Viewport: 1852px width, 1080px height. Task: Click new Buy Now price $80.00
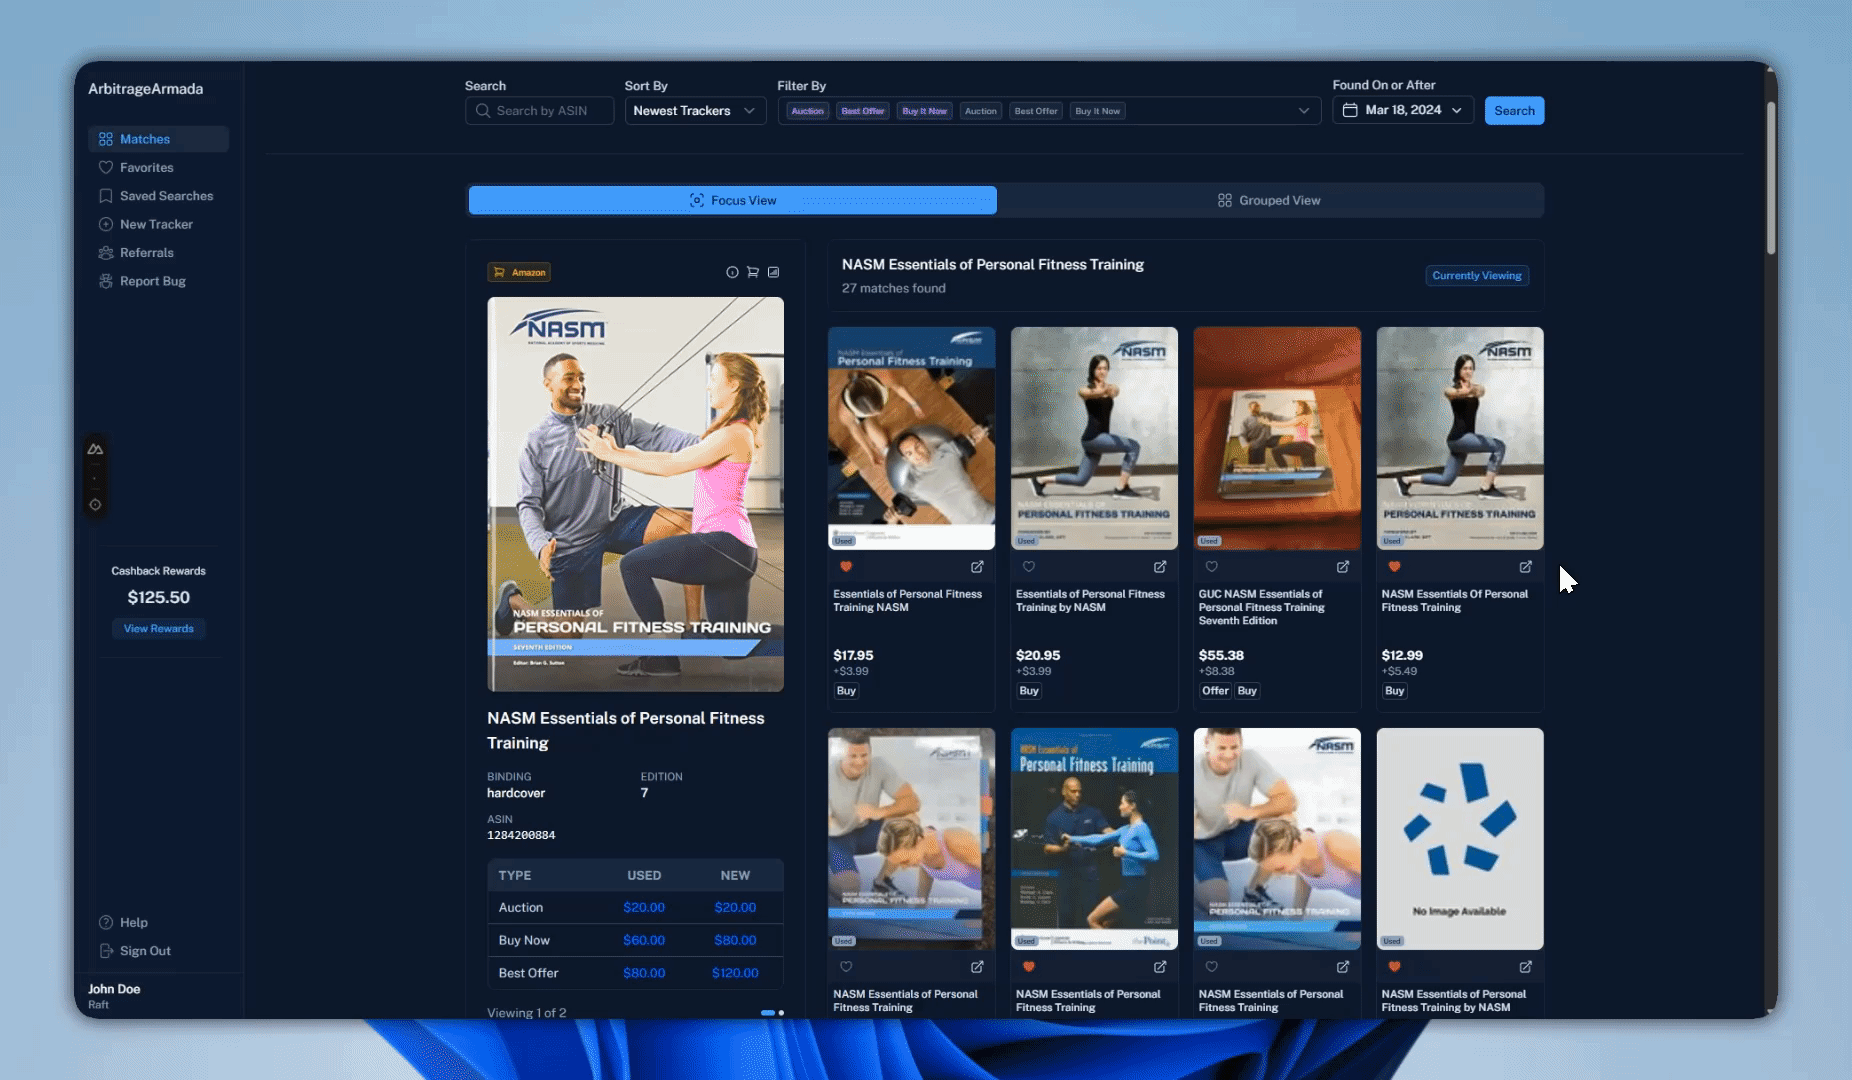point(735,940)
